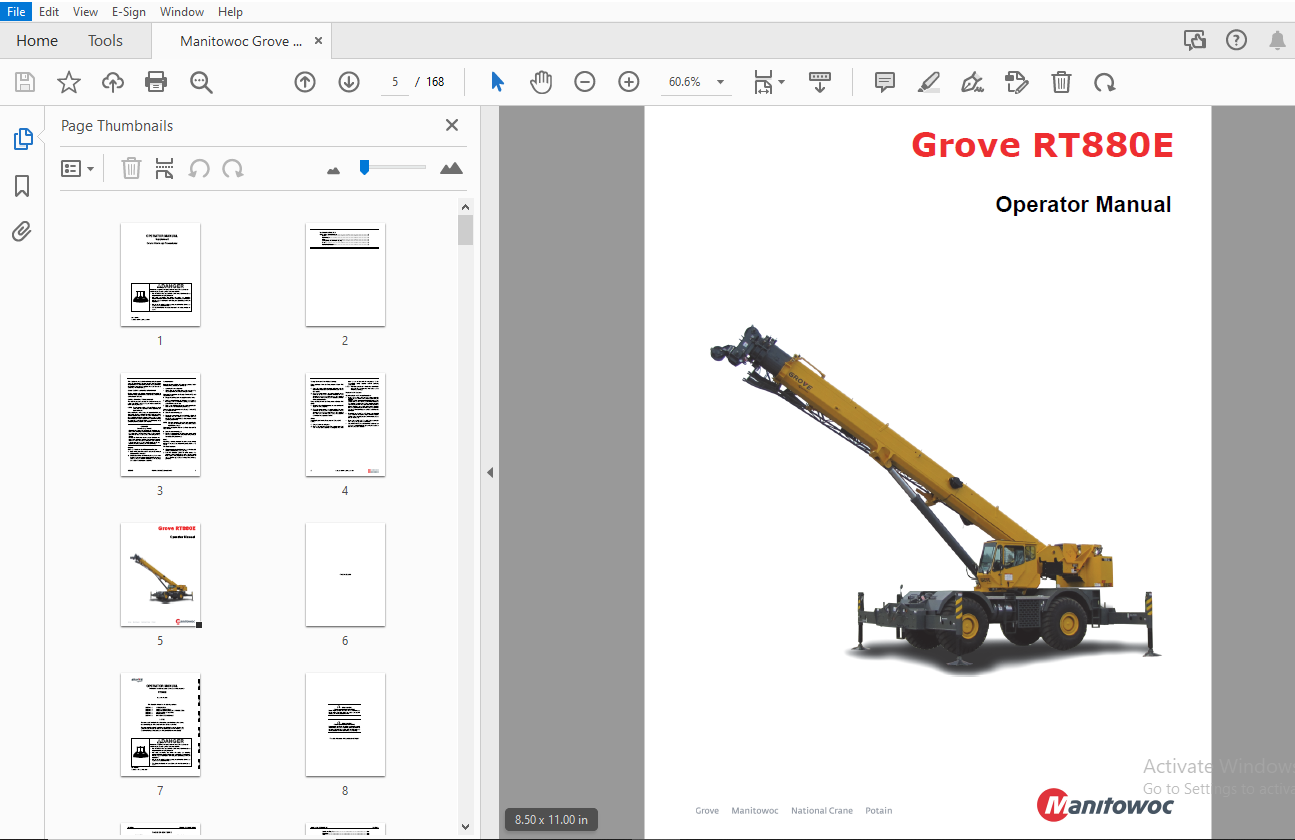
Task: Select page 7 thumbnail
Action: 160,724
